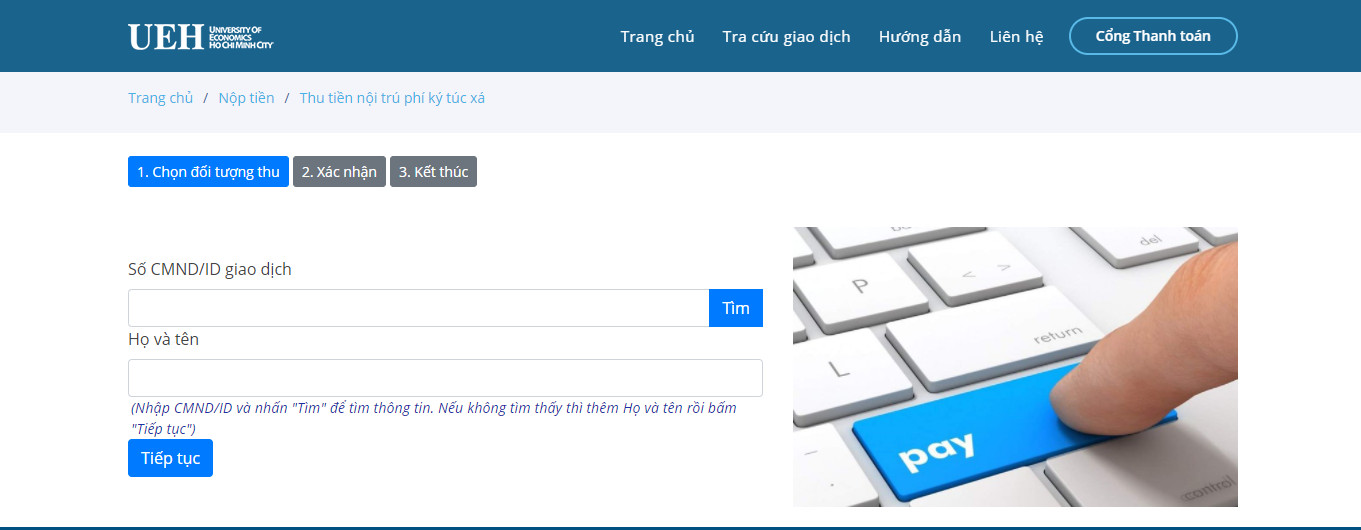Click Thu tiền nội trú phí ký túc xá breadcrumb

(x=392, y=98)
